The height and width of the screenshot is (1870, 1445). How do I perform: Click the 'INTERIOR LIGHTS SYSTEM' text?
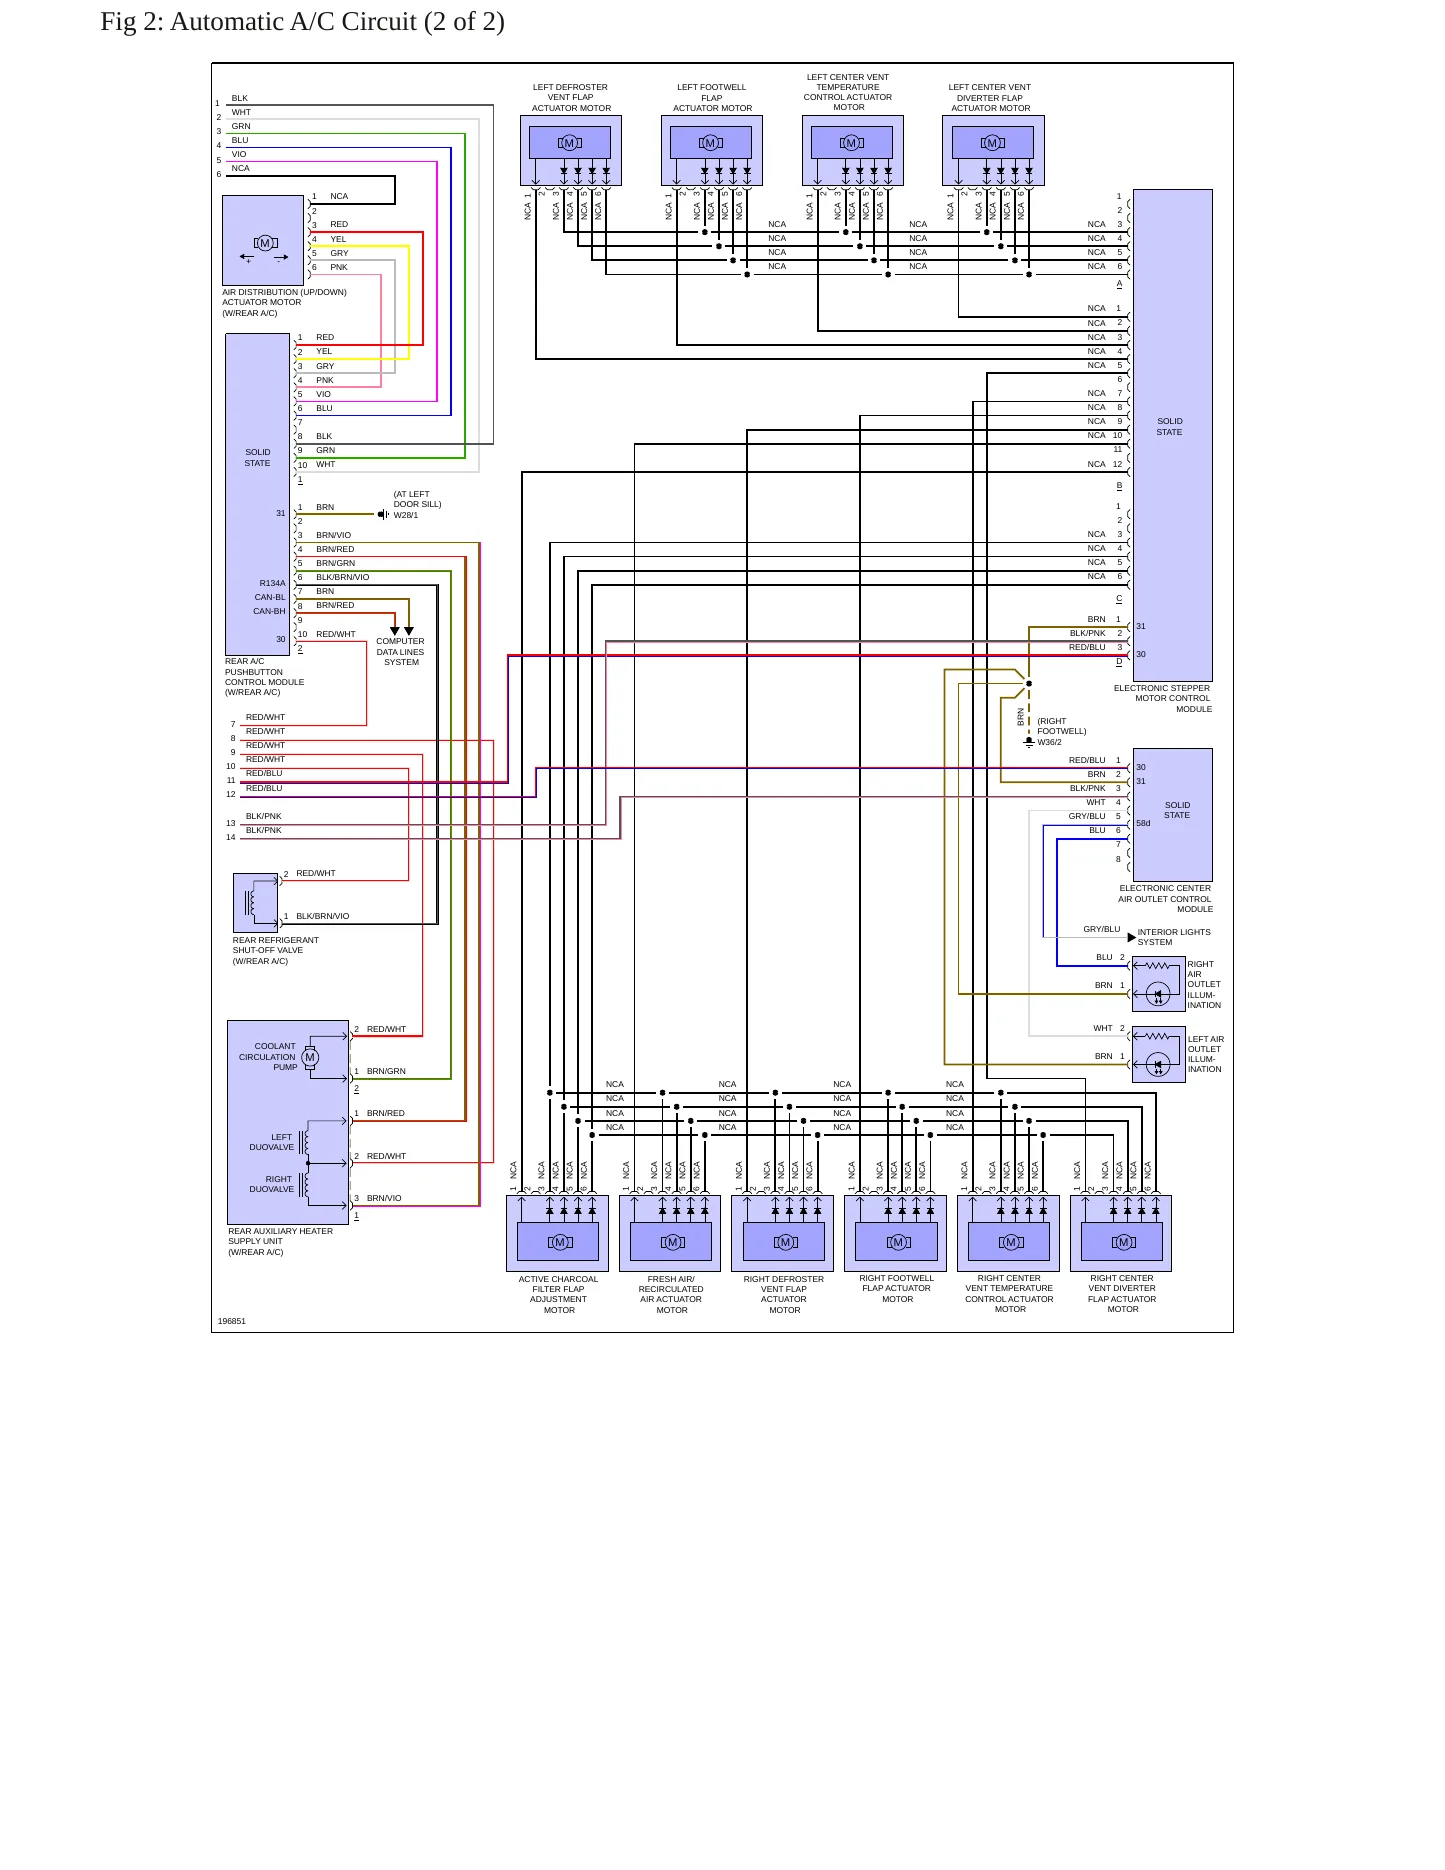point(1173,937)
